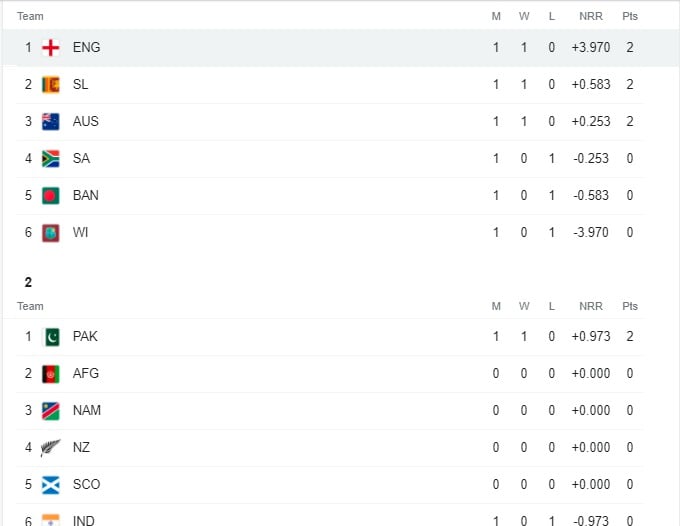Click the Pts column header in group 2
680x526 pixels.
[x=630, y=307]
